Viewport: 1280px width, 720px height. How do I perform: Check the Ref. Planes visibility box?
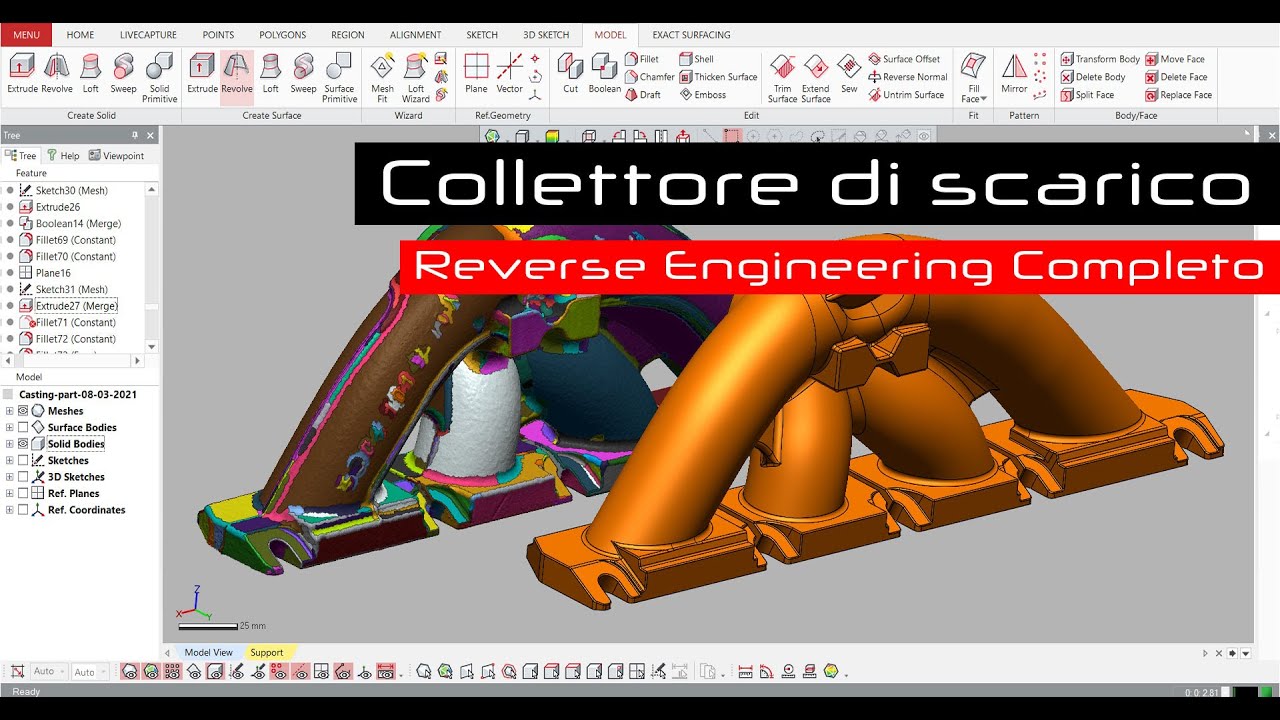click(23, 493)
